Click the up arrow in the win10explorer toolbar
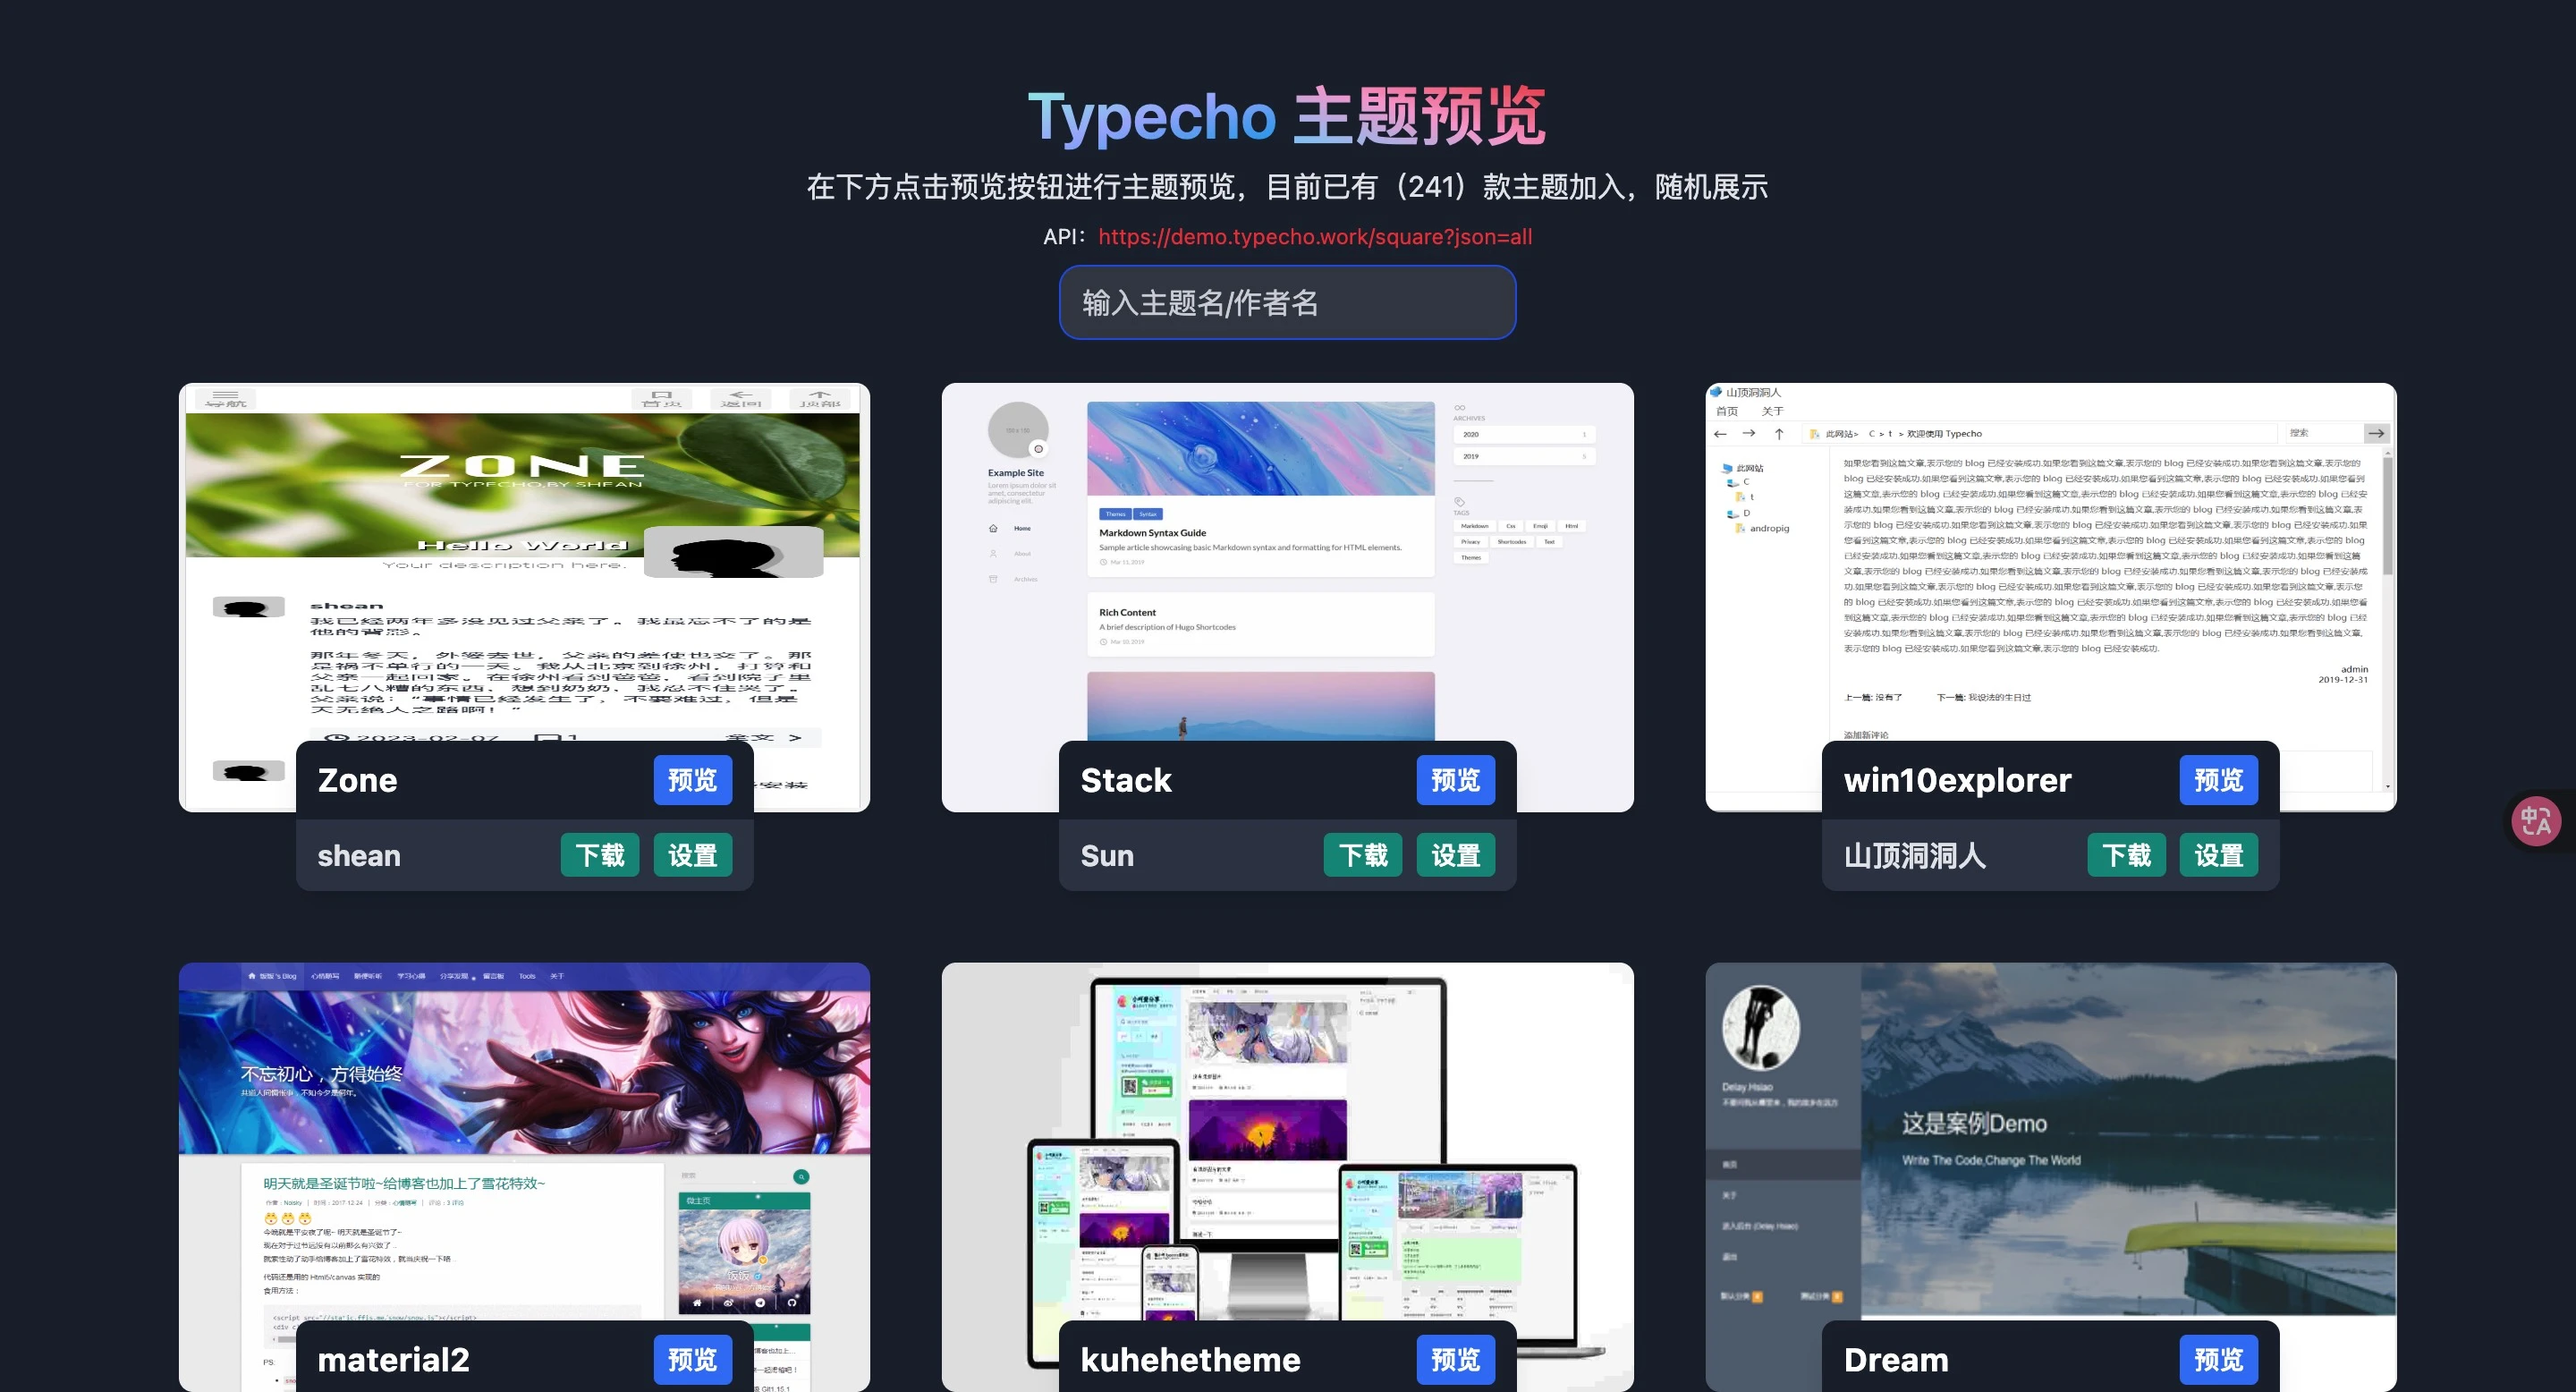2576x1392 pixels. (x=1779, y=434)
